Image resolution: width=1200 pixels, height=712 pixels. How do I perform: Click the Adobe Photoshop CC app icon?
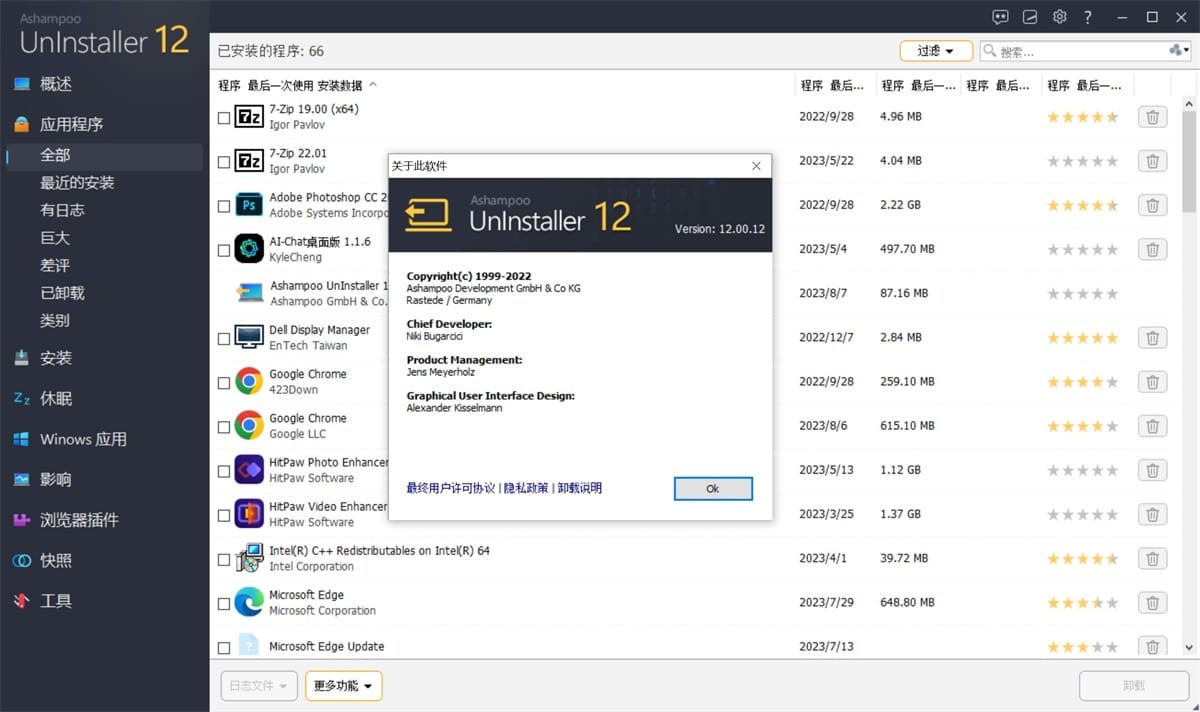tap(249, 205)
